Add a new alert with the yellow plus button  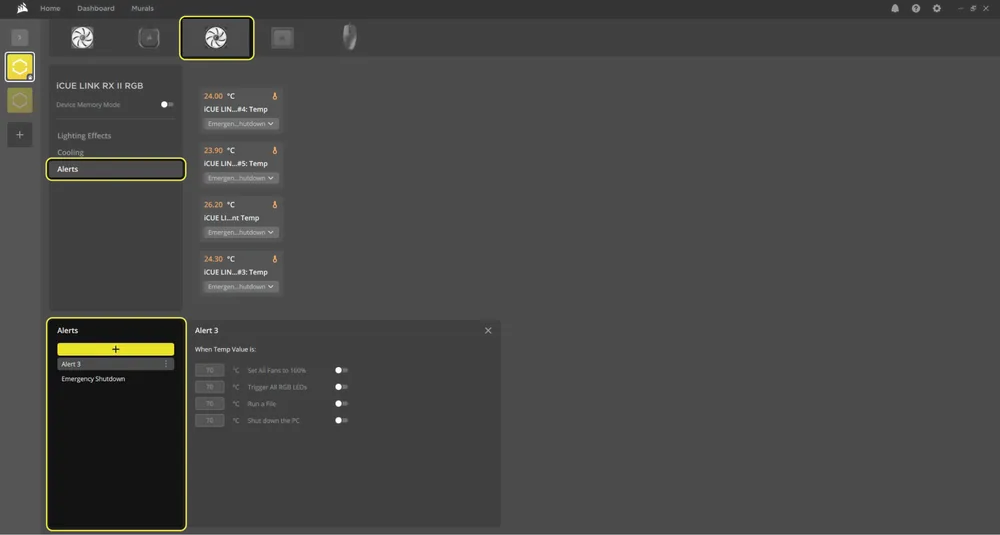click(115, 349)
